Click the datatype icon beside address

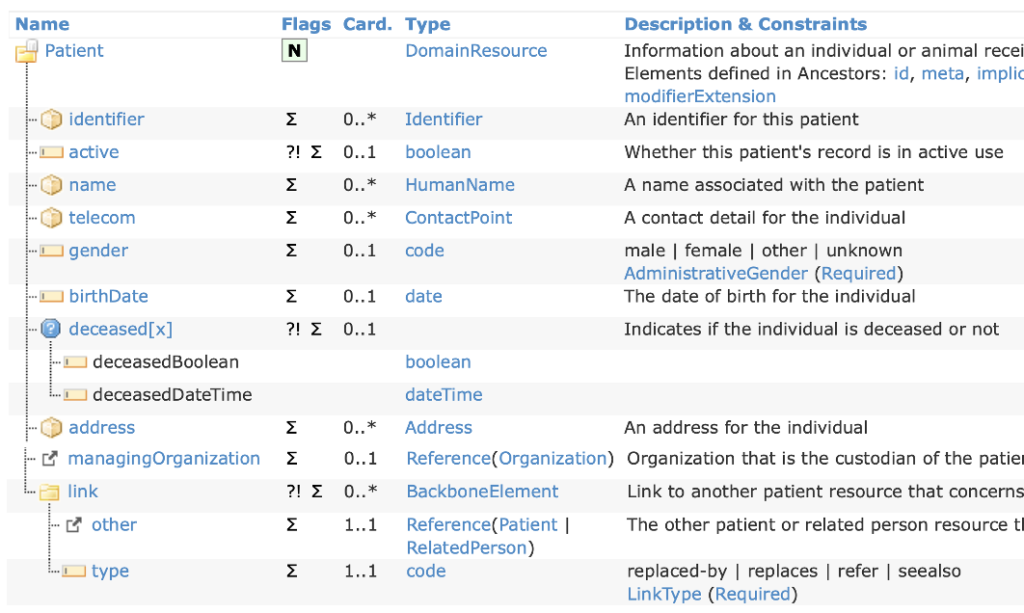click(x=51, y=427)
